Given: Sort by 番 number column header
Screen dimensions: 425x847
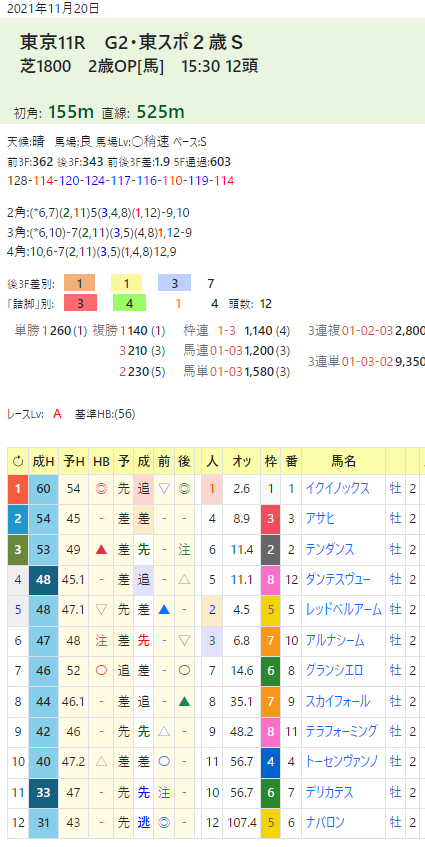Looking at the screenshot, I should point(291,461).
